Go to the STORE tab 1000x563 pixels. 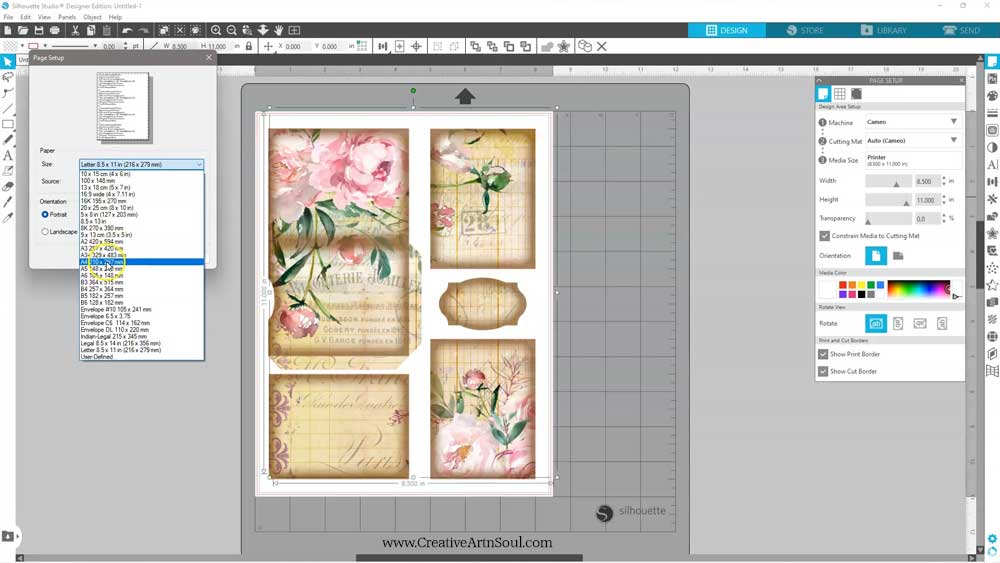pyautogui.click(x=805, y=30)
